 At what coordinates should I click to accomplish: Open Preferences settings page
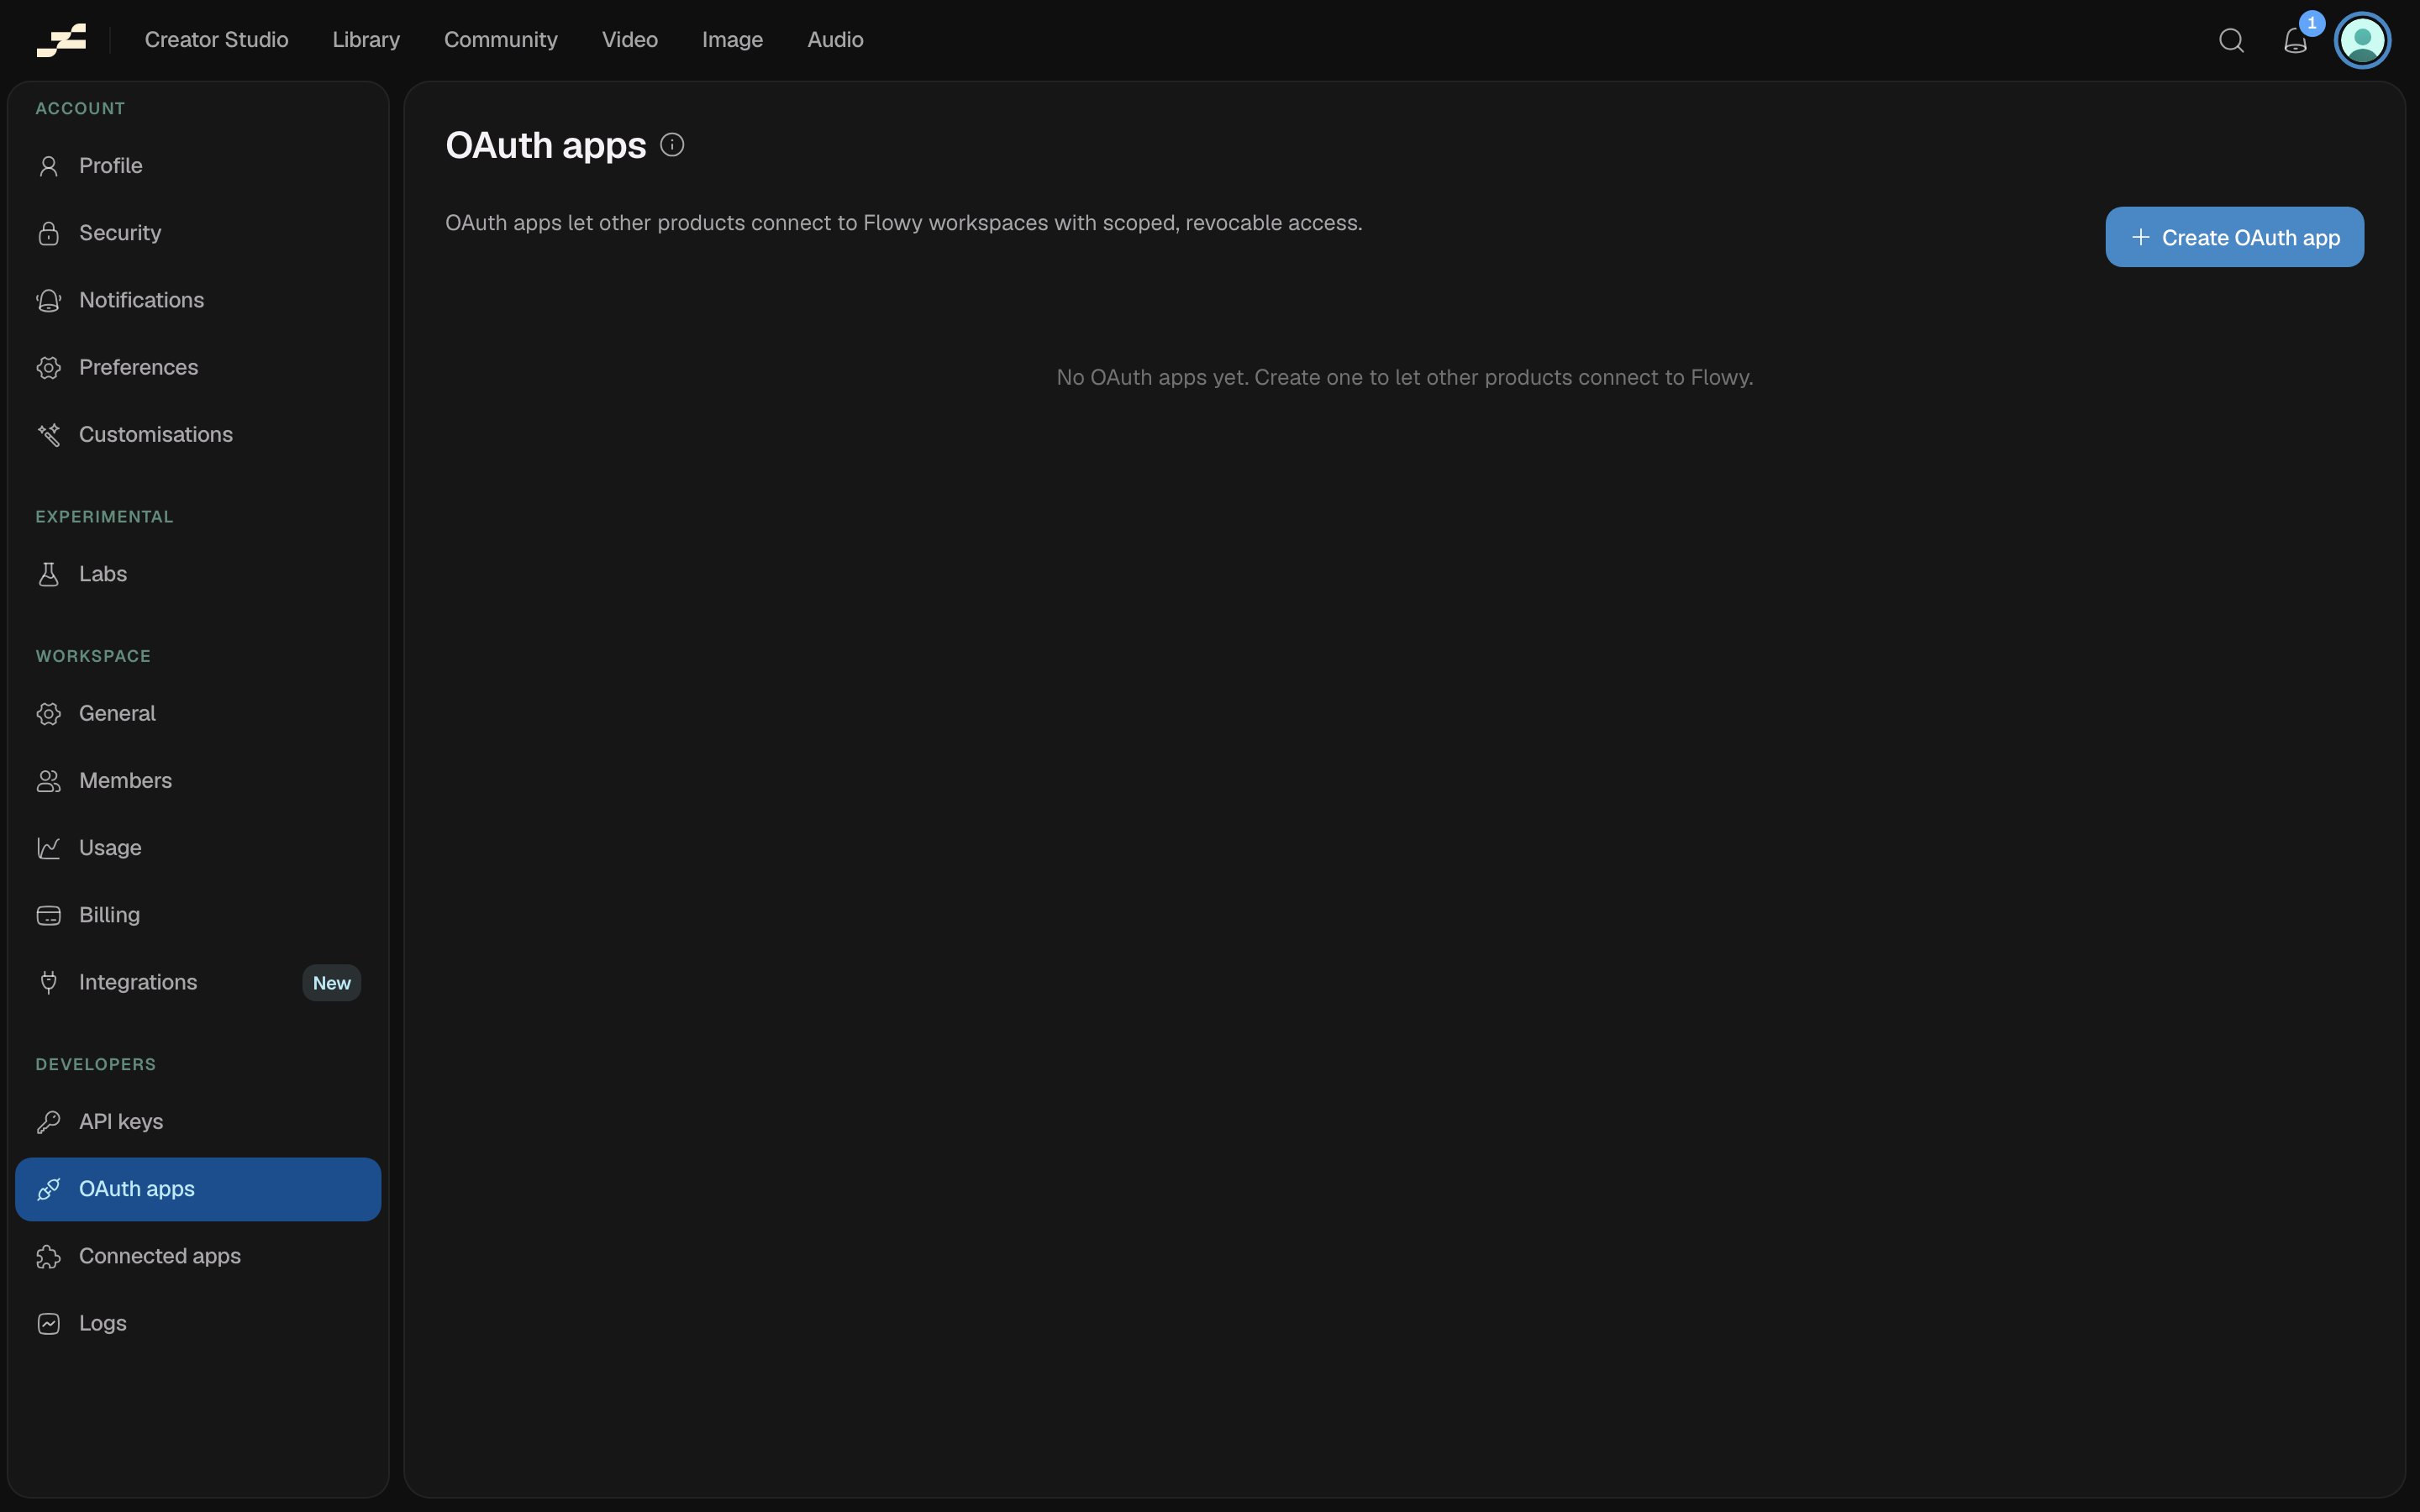[x=198, y=367]
